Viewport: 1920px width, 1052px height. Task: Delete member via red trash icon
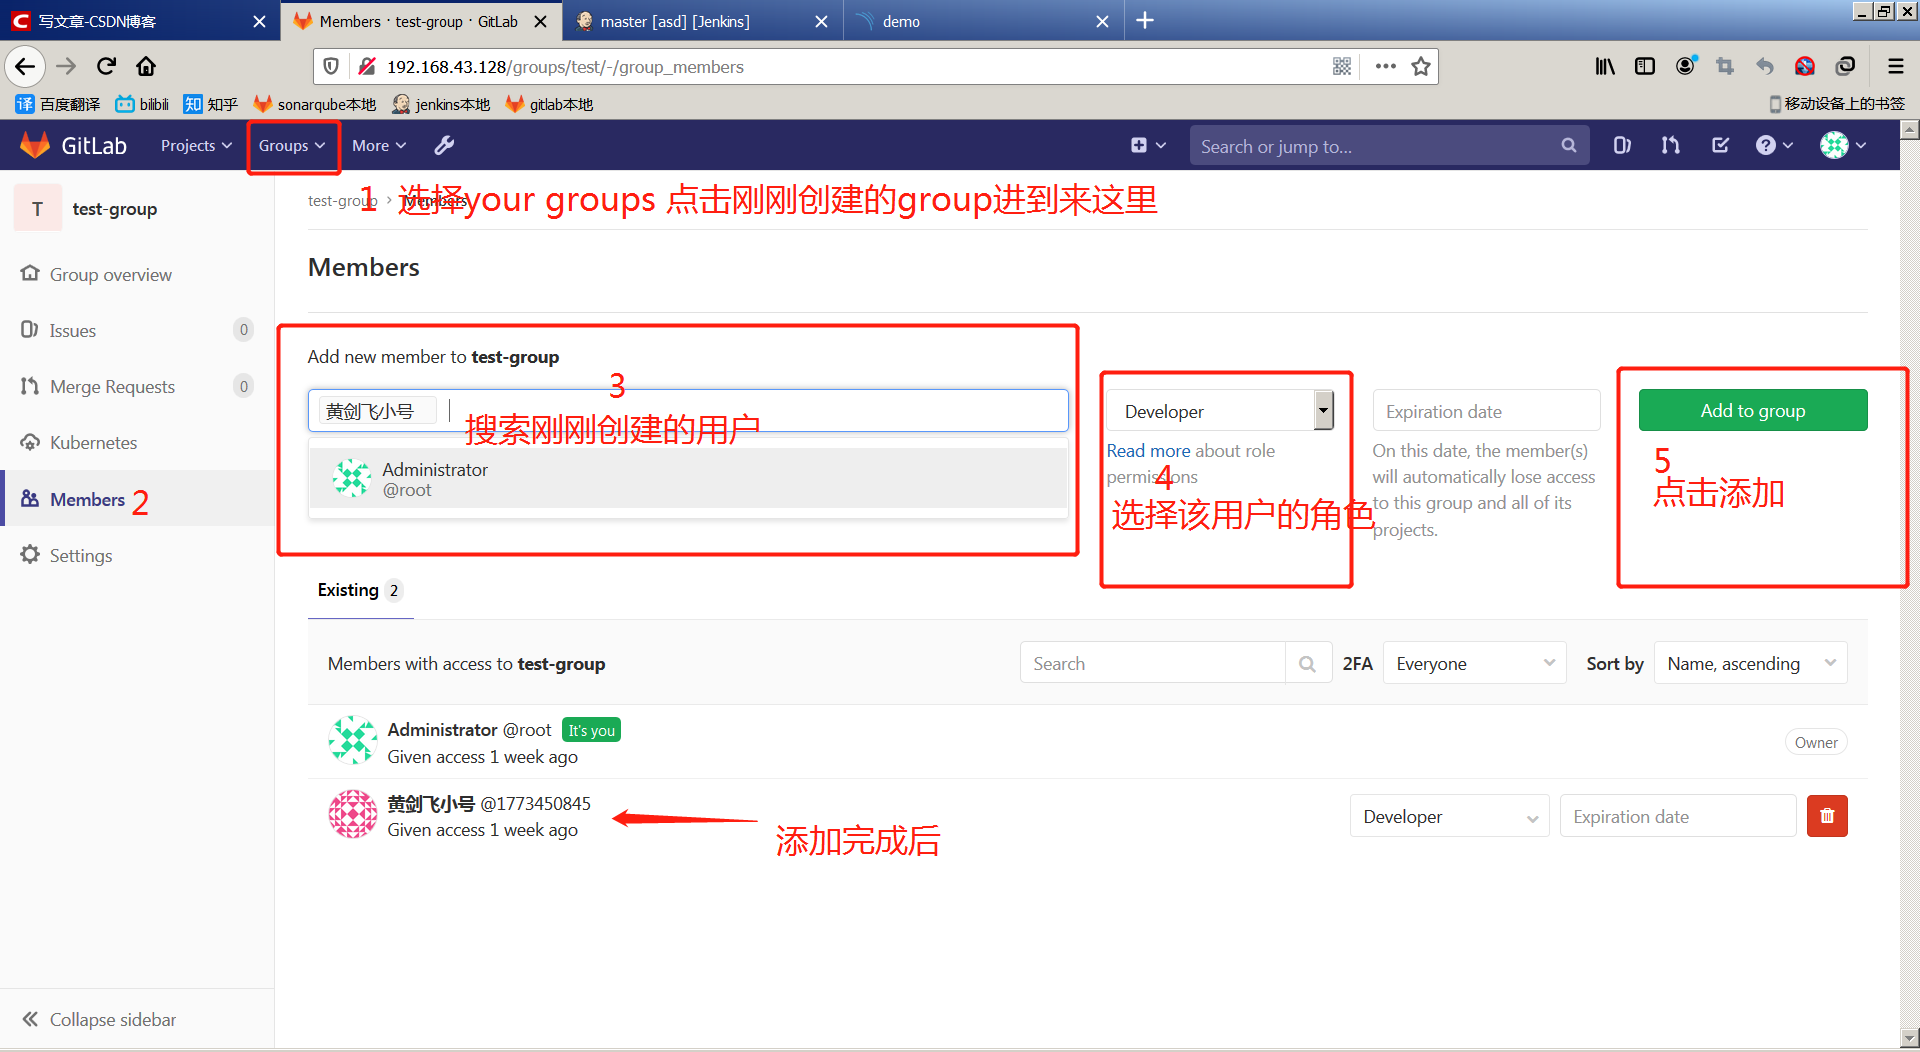click(1827, 816)
